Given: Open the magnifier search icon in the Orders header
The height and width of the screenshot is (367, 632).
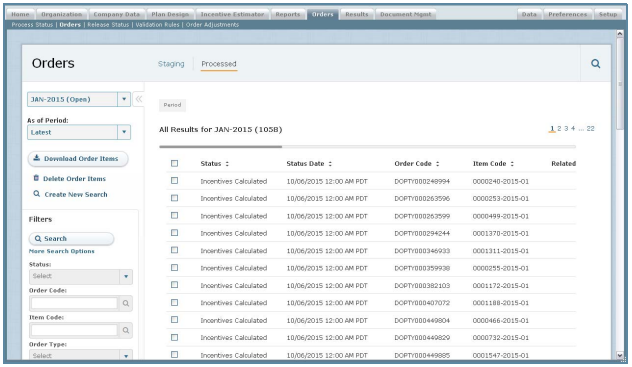Looking at the screenshot, I should [x=595, y=64].
